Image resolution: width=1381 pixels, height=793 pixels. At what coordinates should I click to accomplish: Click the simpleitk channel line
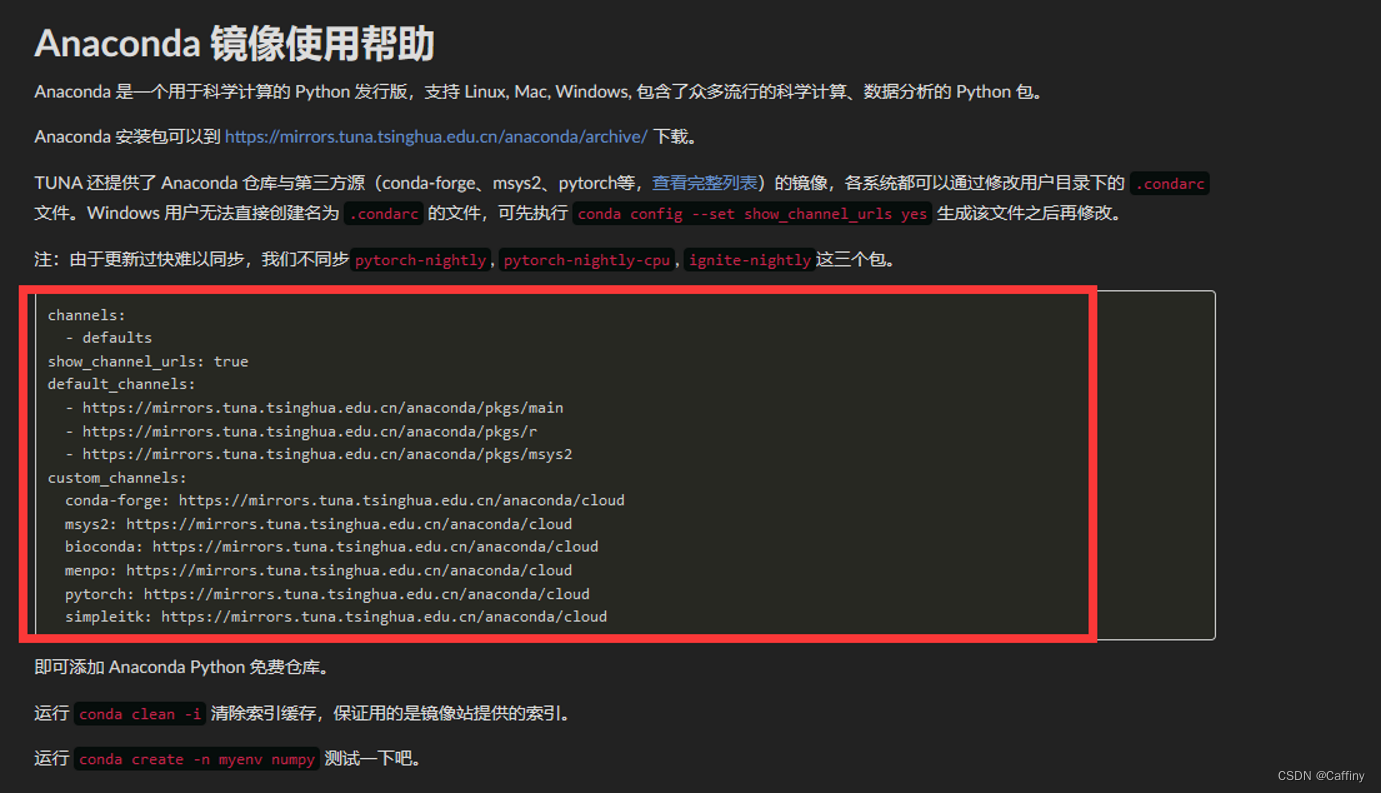coord(336,617)
